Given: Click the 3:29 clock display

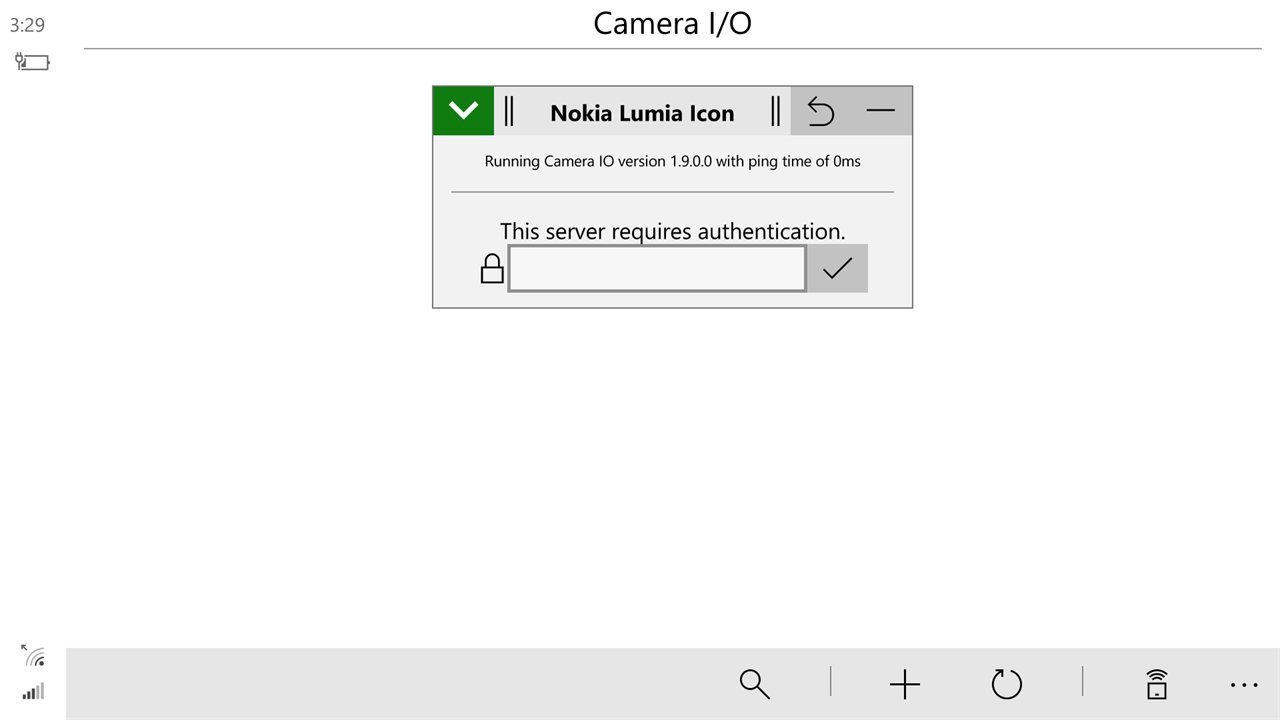Looking at the screenshot, I should [x=28, y=25].
